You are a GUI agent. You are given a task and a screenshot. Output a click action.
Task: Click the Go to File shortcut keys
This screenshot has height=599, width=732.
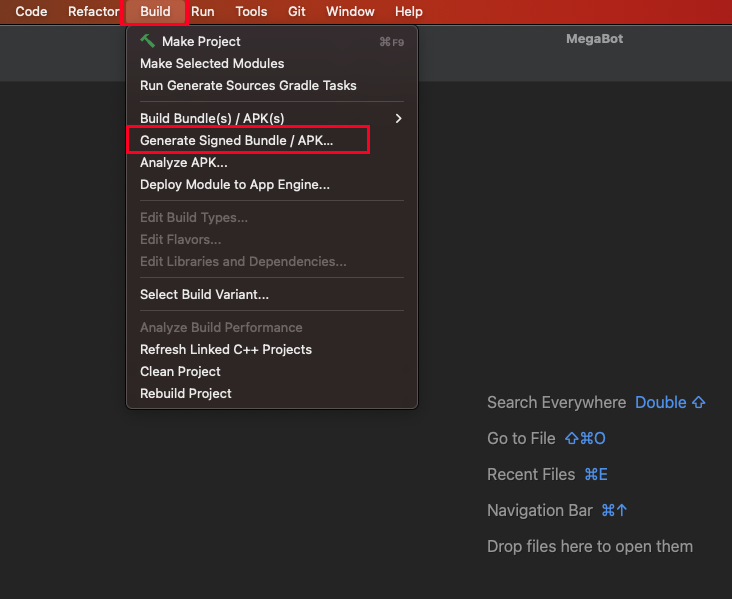pyautogui.click(x=585, y=438)
